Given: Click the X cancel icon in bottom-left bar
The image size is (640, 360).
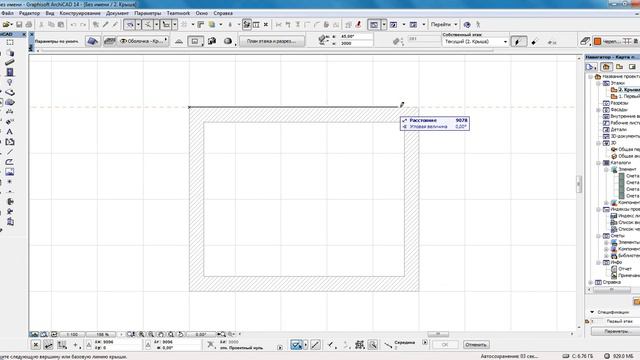Looking at the screenshot, I should (x=36, y=345).
